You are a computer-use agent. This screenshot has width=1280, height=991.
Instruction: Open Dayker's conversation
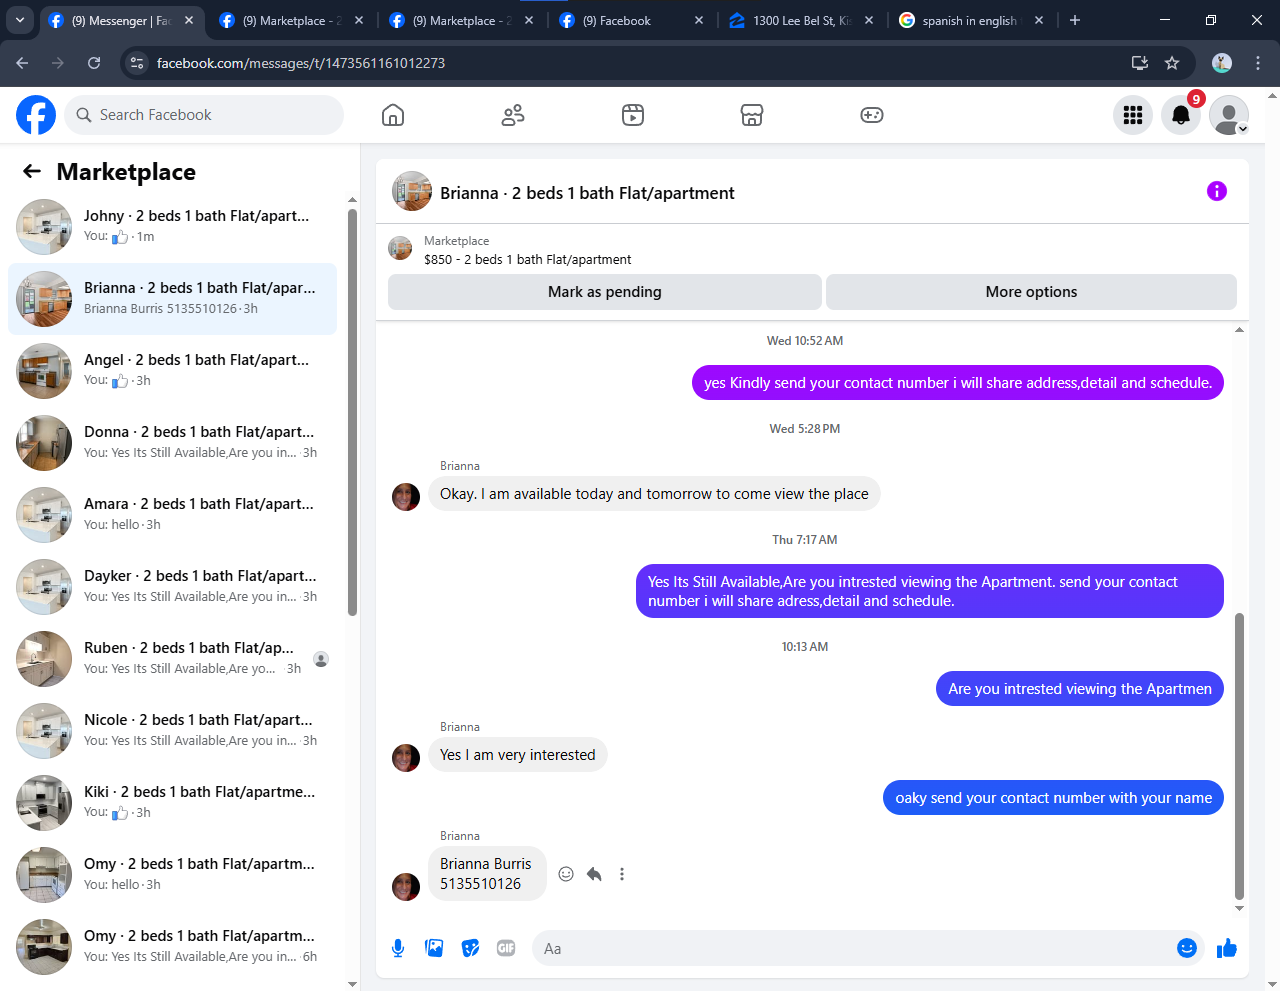172,587
